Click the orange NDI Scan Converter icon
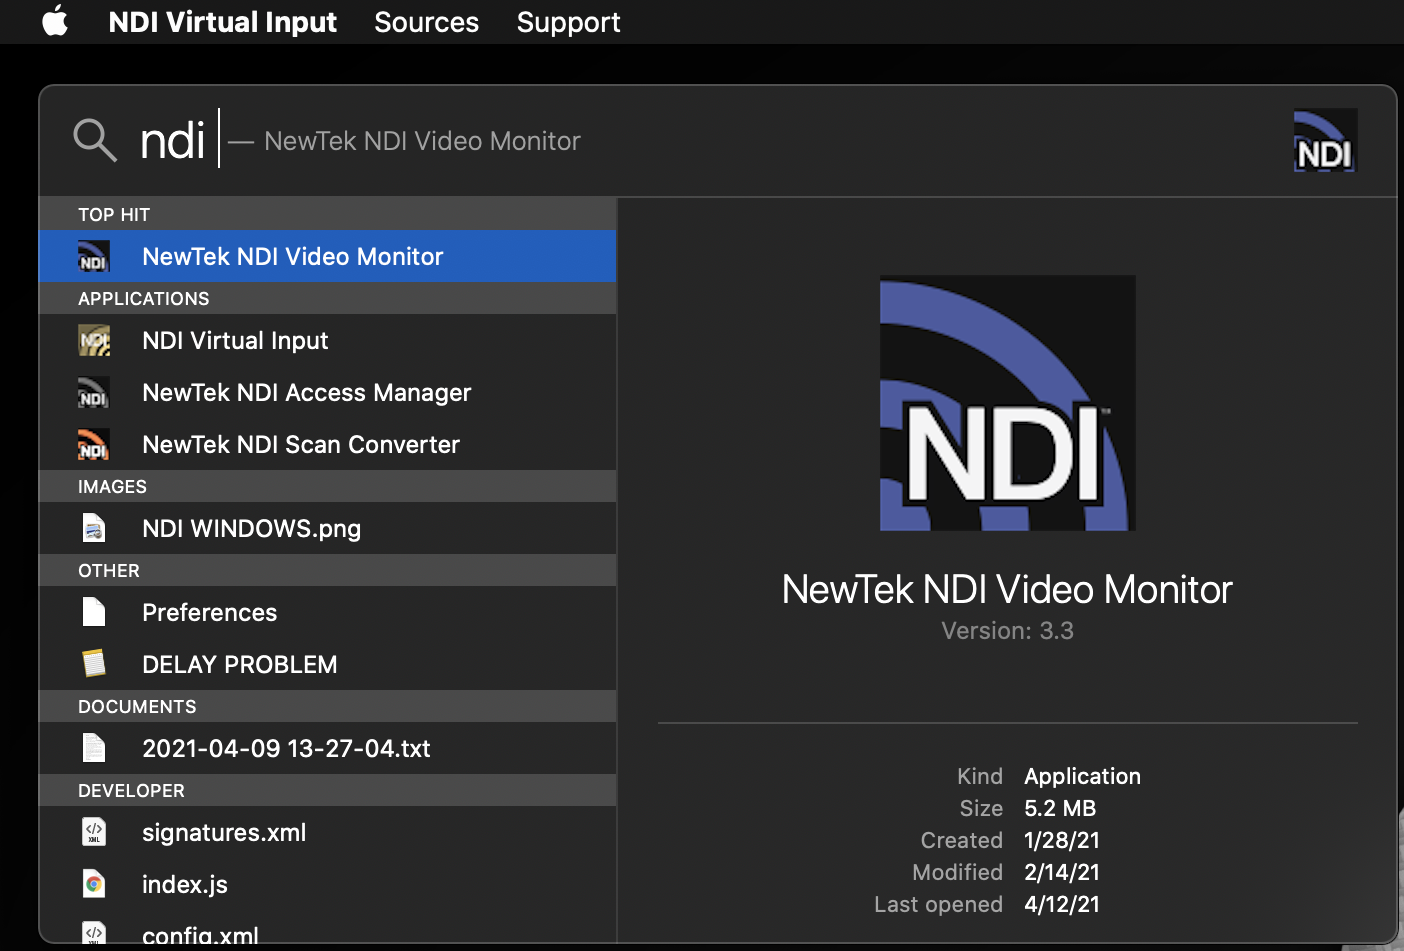 [94, 445]
